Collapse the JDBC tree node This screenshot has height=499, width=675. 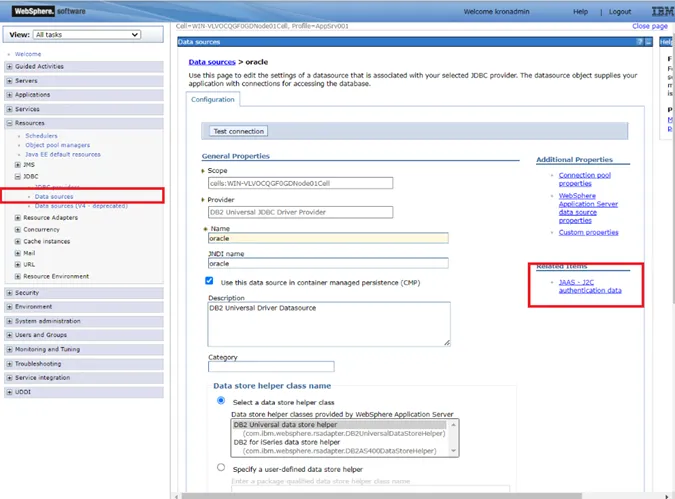[18, 177]
